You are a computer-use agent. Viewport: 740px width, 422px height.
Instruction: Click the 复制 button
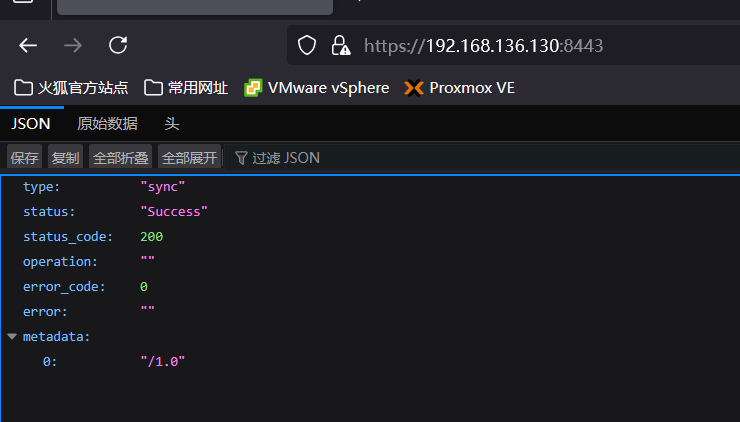click(x=65, y=158)
